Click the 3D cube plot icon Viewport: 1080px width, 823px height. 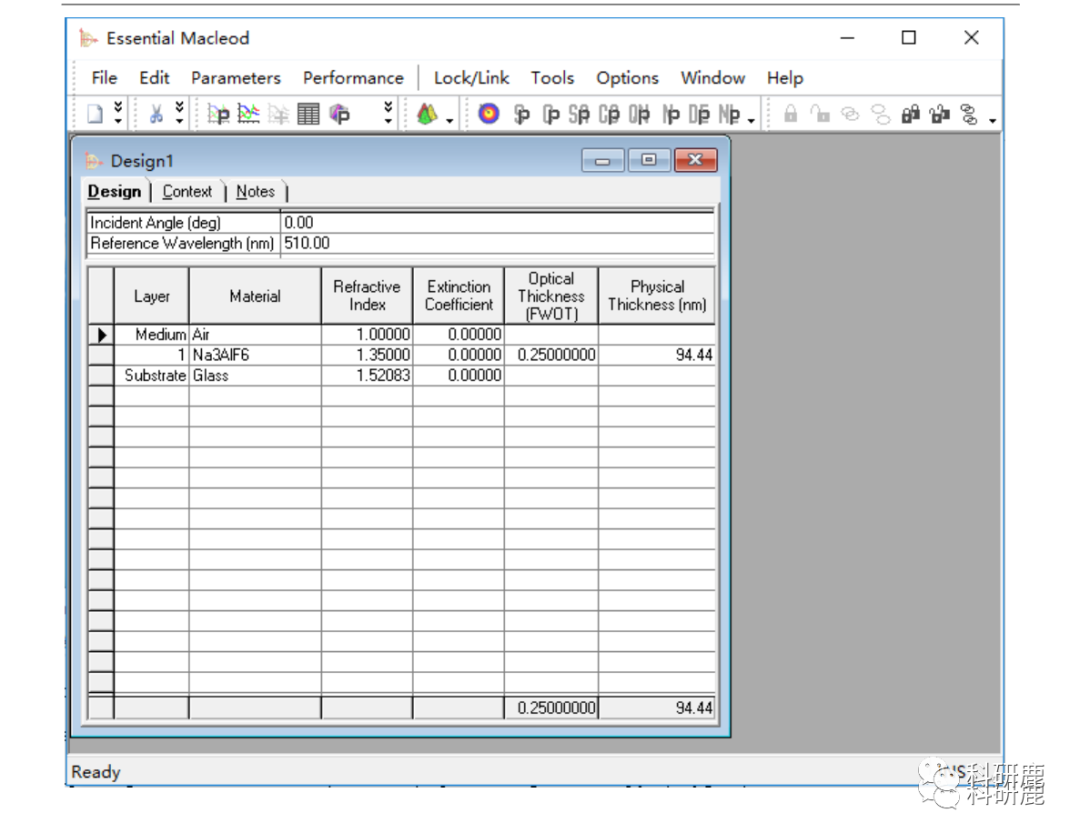(340, 114)
